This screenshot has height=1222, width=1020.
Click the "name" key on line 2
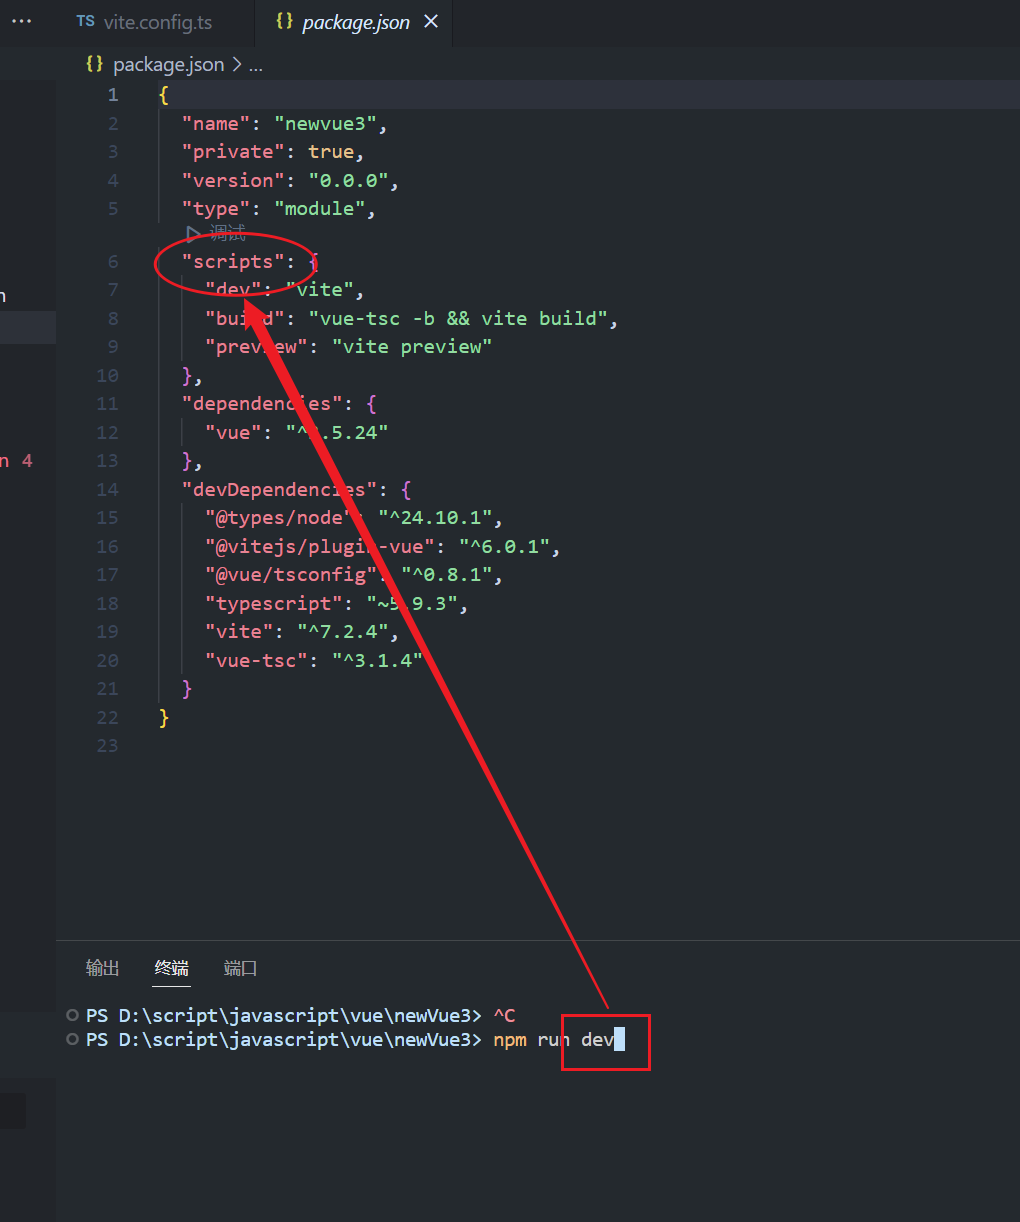pyautogui.click(x=216, y=124)
